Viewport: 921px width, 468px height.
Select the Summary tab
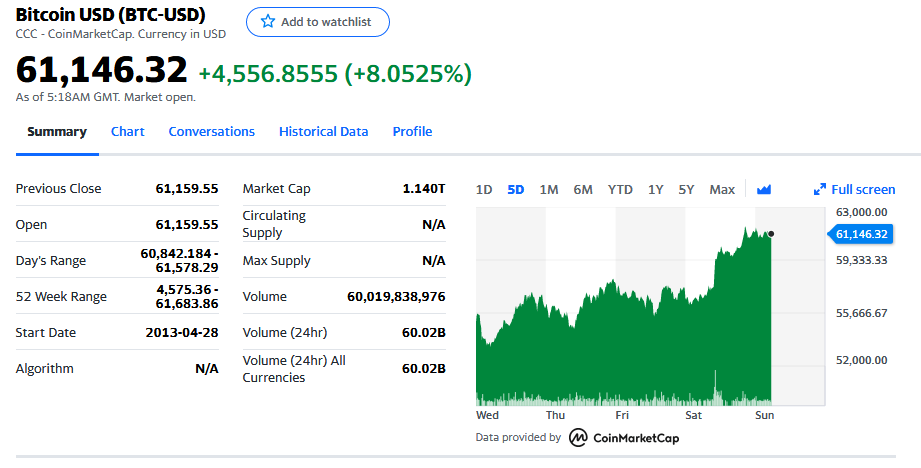pos(57,132)
